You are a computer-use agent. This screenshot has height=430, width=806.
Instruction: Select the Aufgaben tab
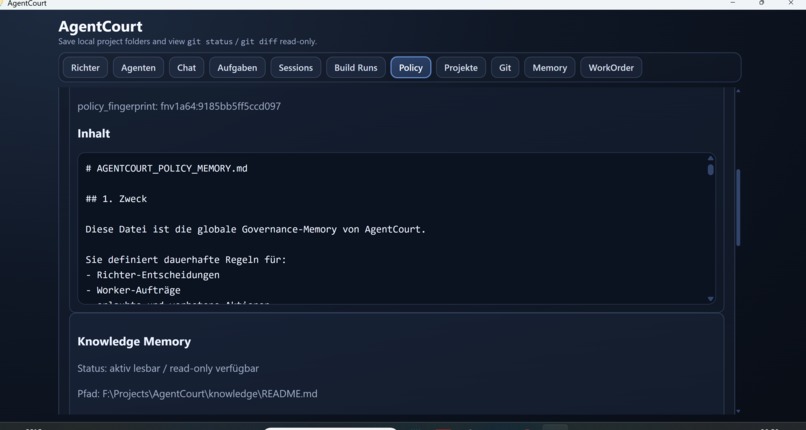tap(237, 67)
